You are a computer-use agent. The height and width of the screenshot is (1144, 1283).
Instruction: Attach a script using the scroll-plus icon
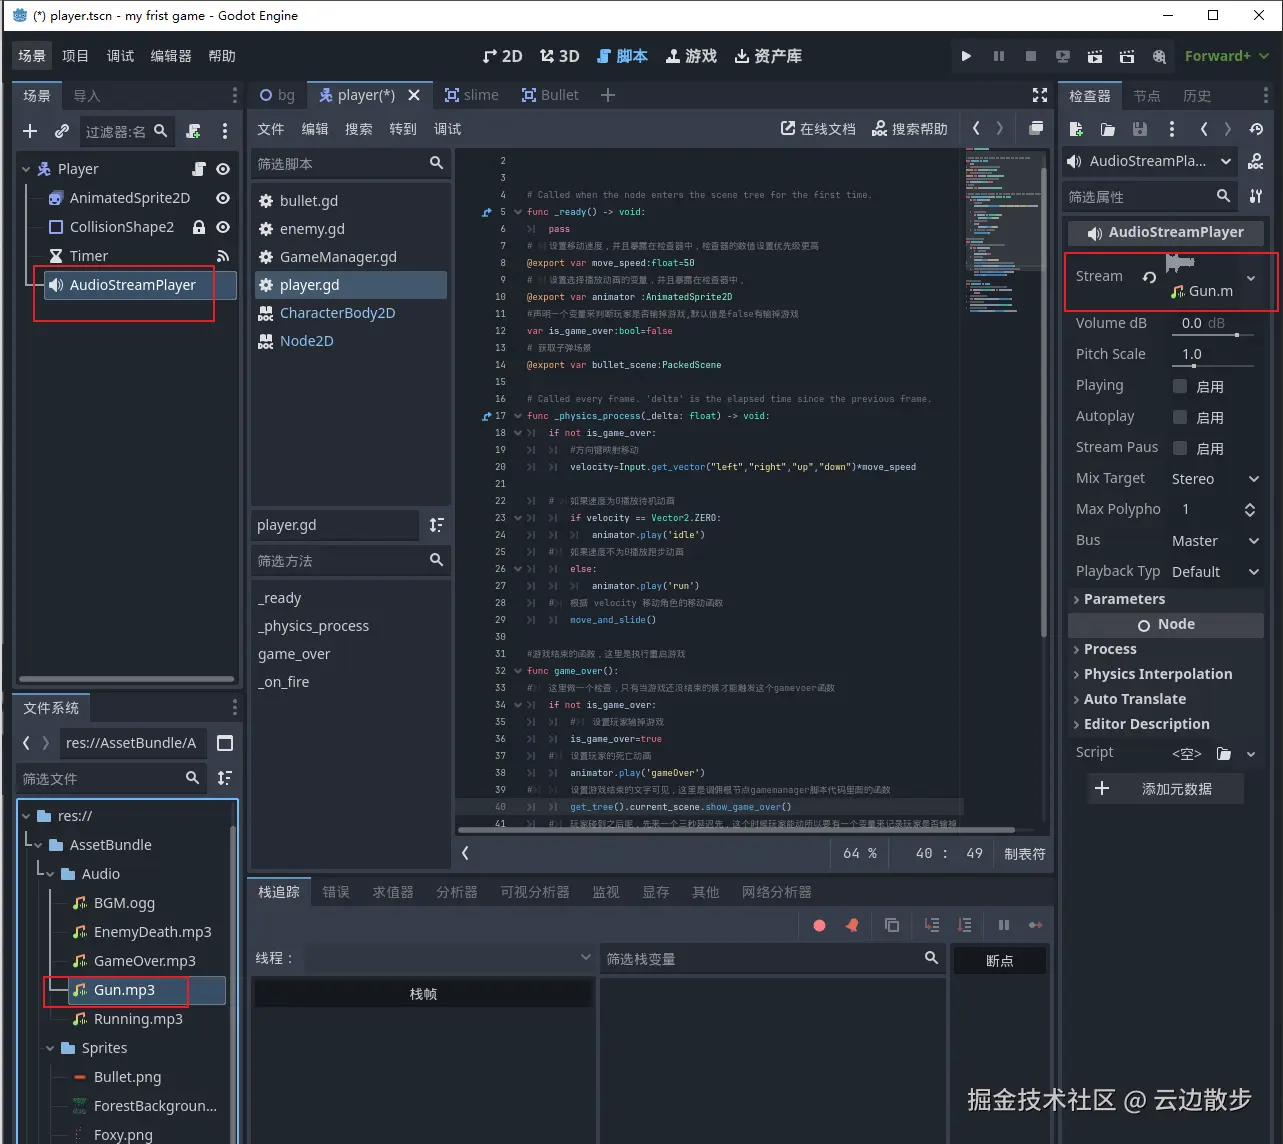[194, 131]
